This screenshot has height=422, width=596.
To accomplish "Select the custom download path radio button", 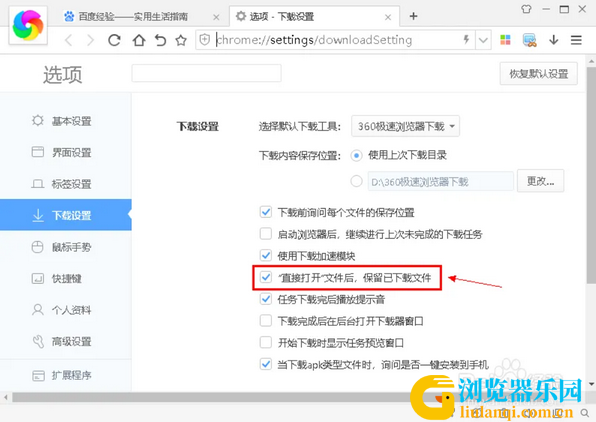I will click(x=356, y=181).
